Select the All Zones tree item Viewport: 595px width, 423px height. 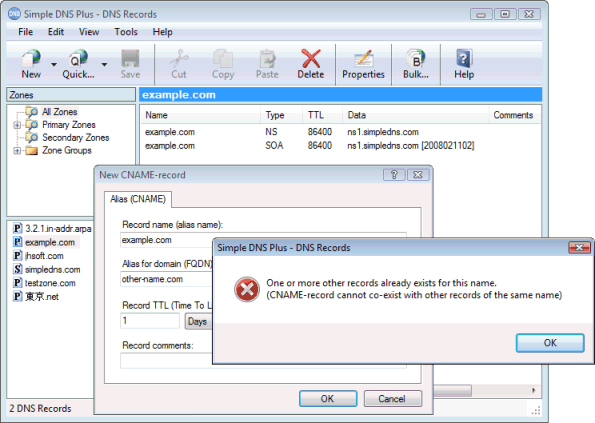[x=60, y=112]
